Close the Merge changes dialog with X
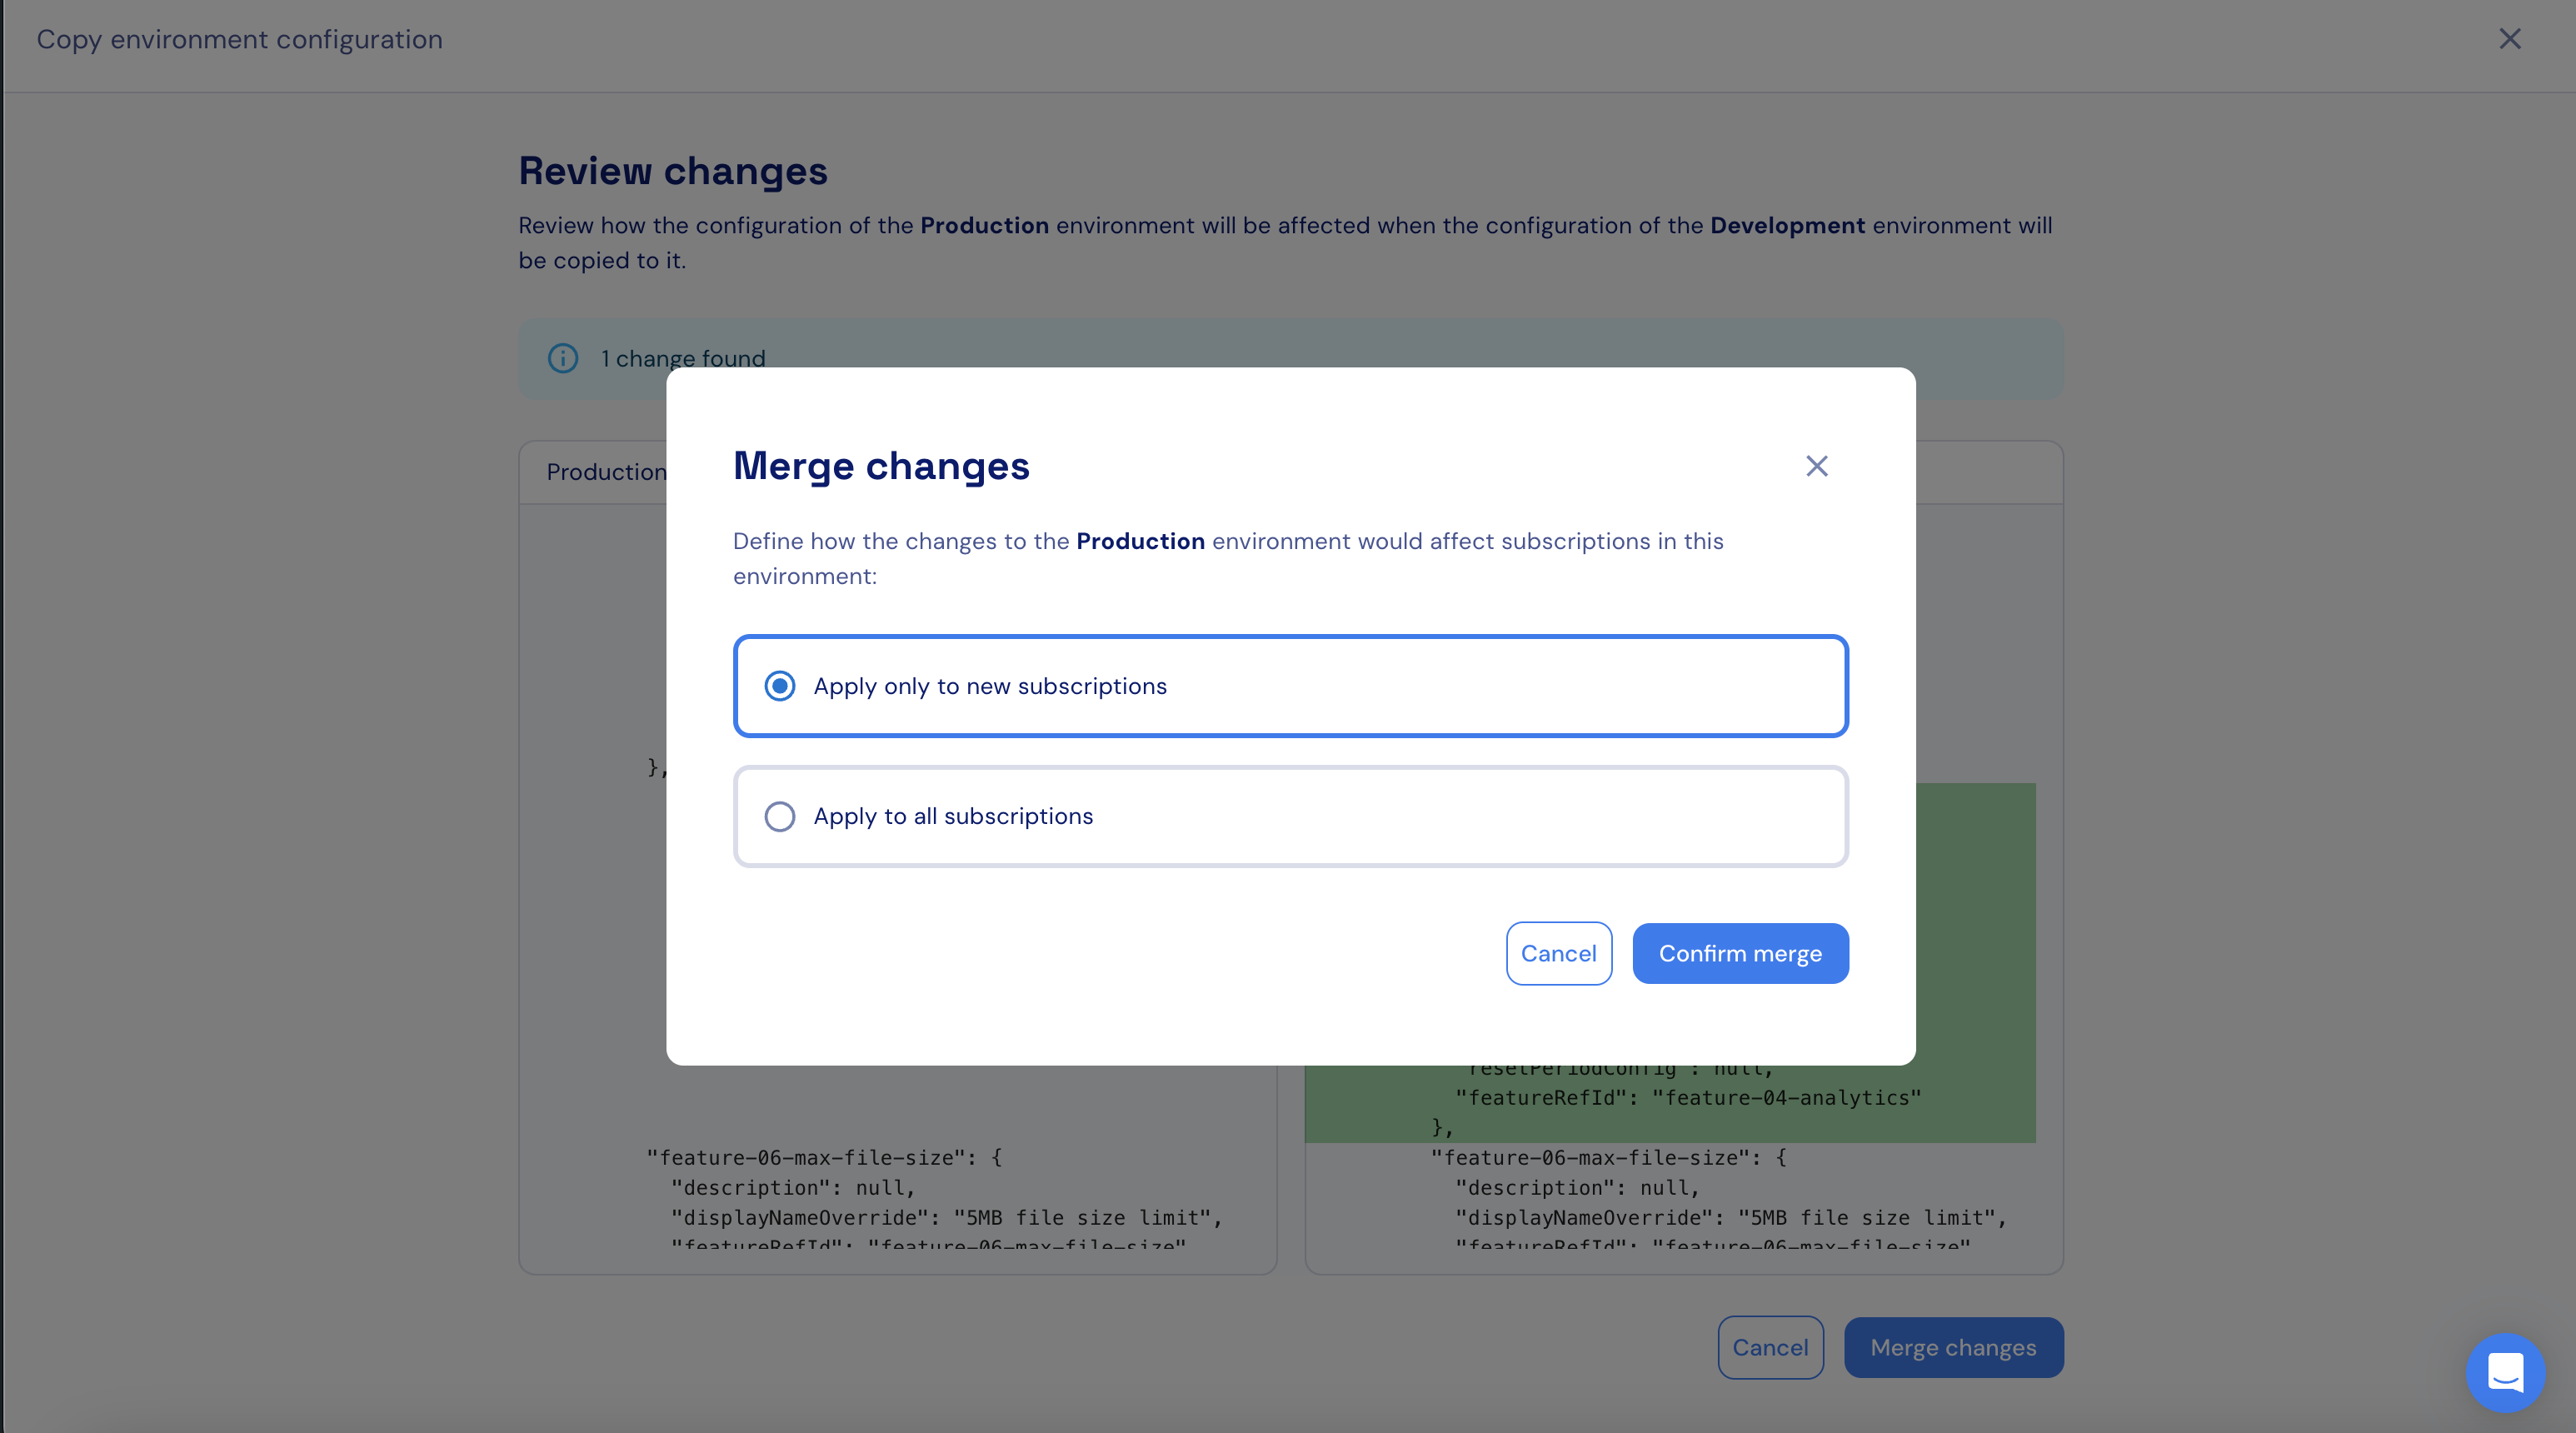This screenshot has width=2576, height=1433. (1816, 466)
